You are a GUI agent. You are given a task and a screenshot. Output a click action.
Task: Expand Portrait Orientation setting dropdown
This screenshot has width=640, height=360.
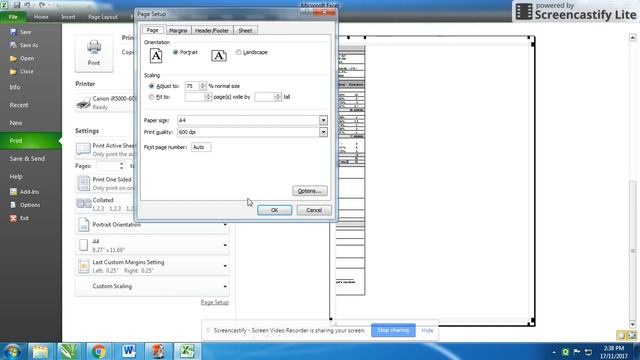pos(225,225)
